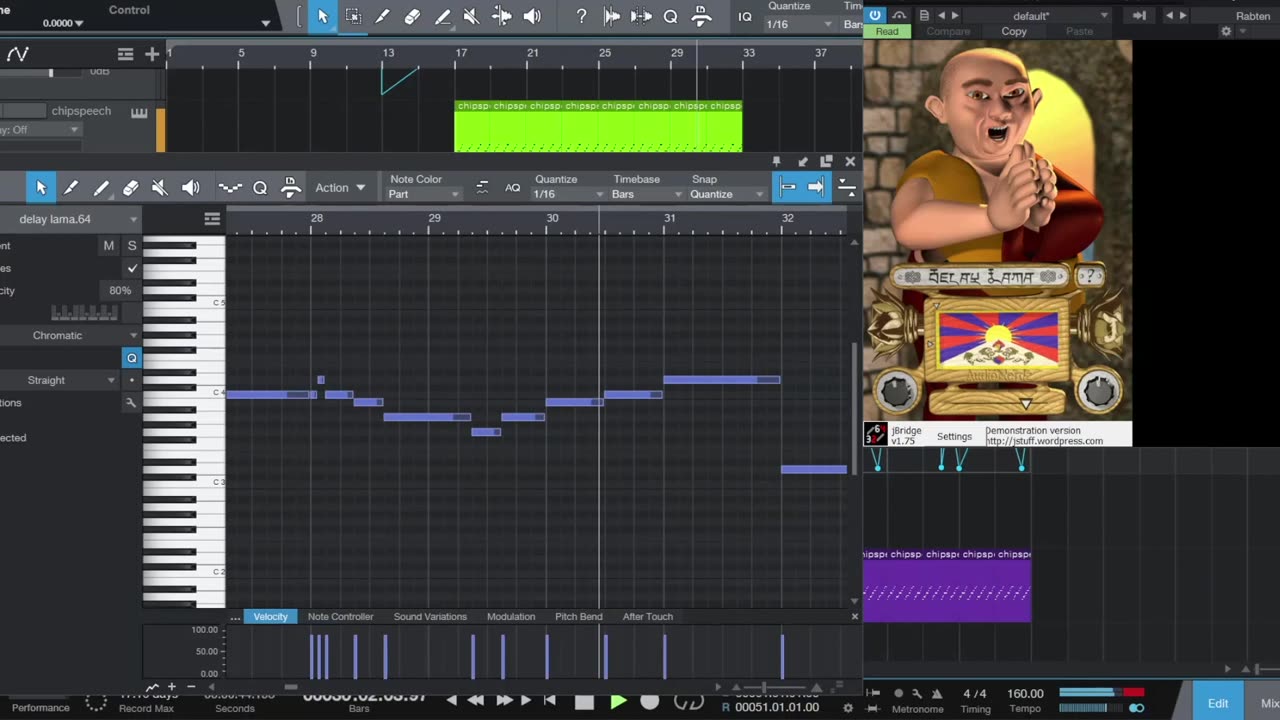This screenshot has width=1280, height=720.
Task: Open the Action dropdown menu
Action: pyautogui.click(x=340, y=188)
